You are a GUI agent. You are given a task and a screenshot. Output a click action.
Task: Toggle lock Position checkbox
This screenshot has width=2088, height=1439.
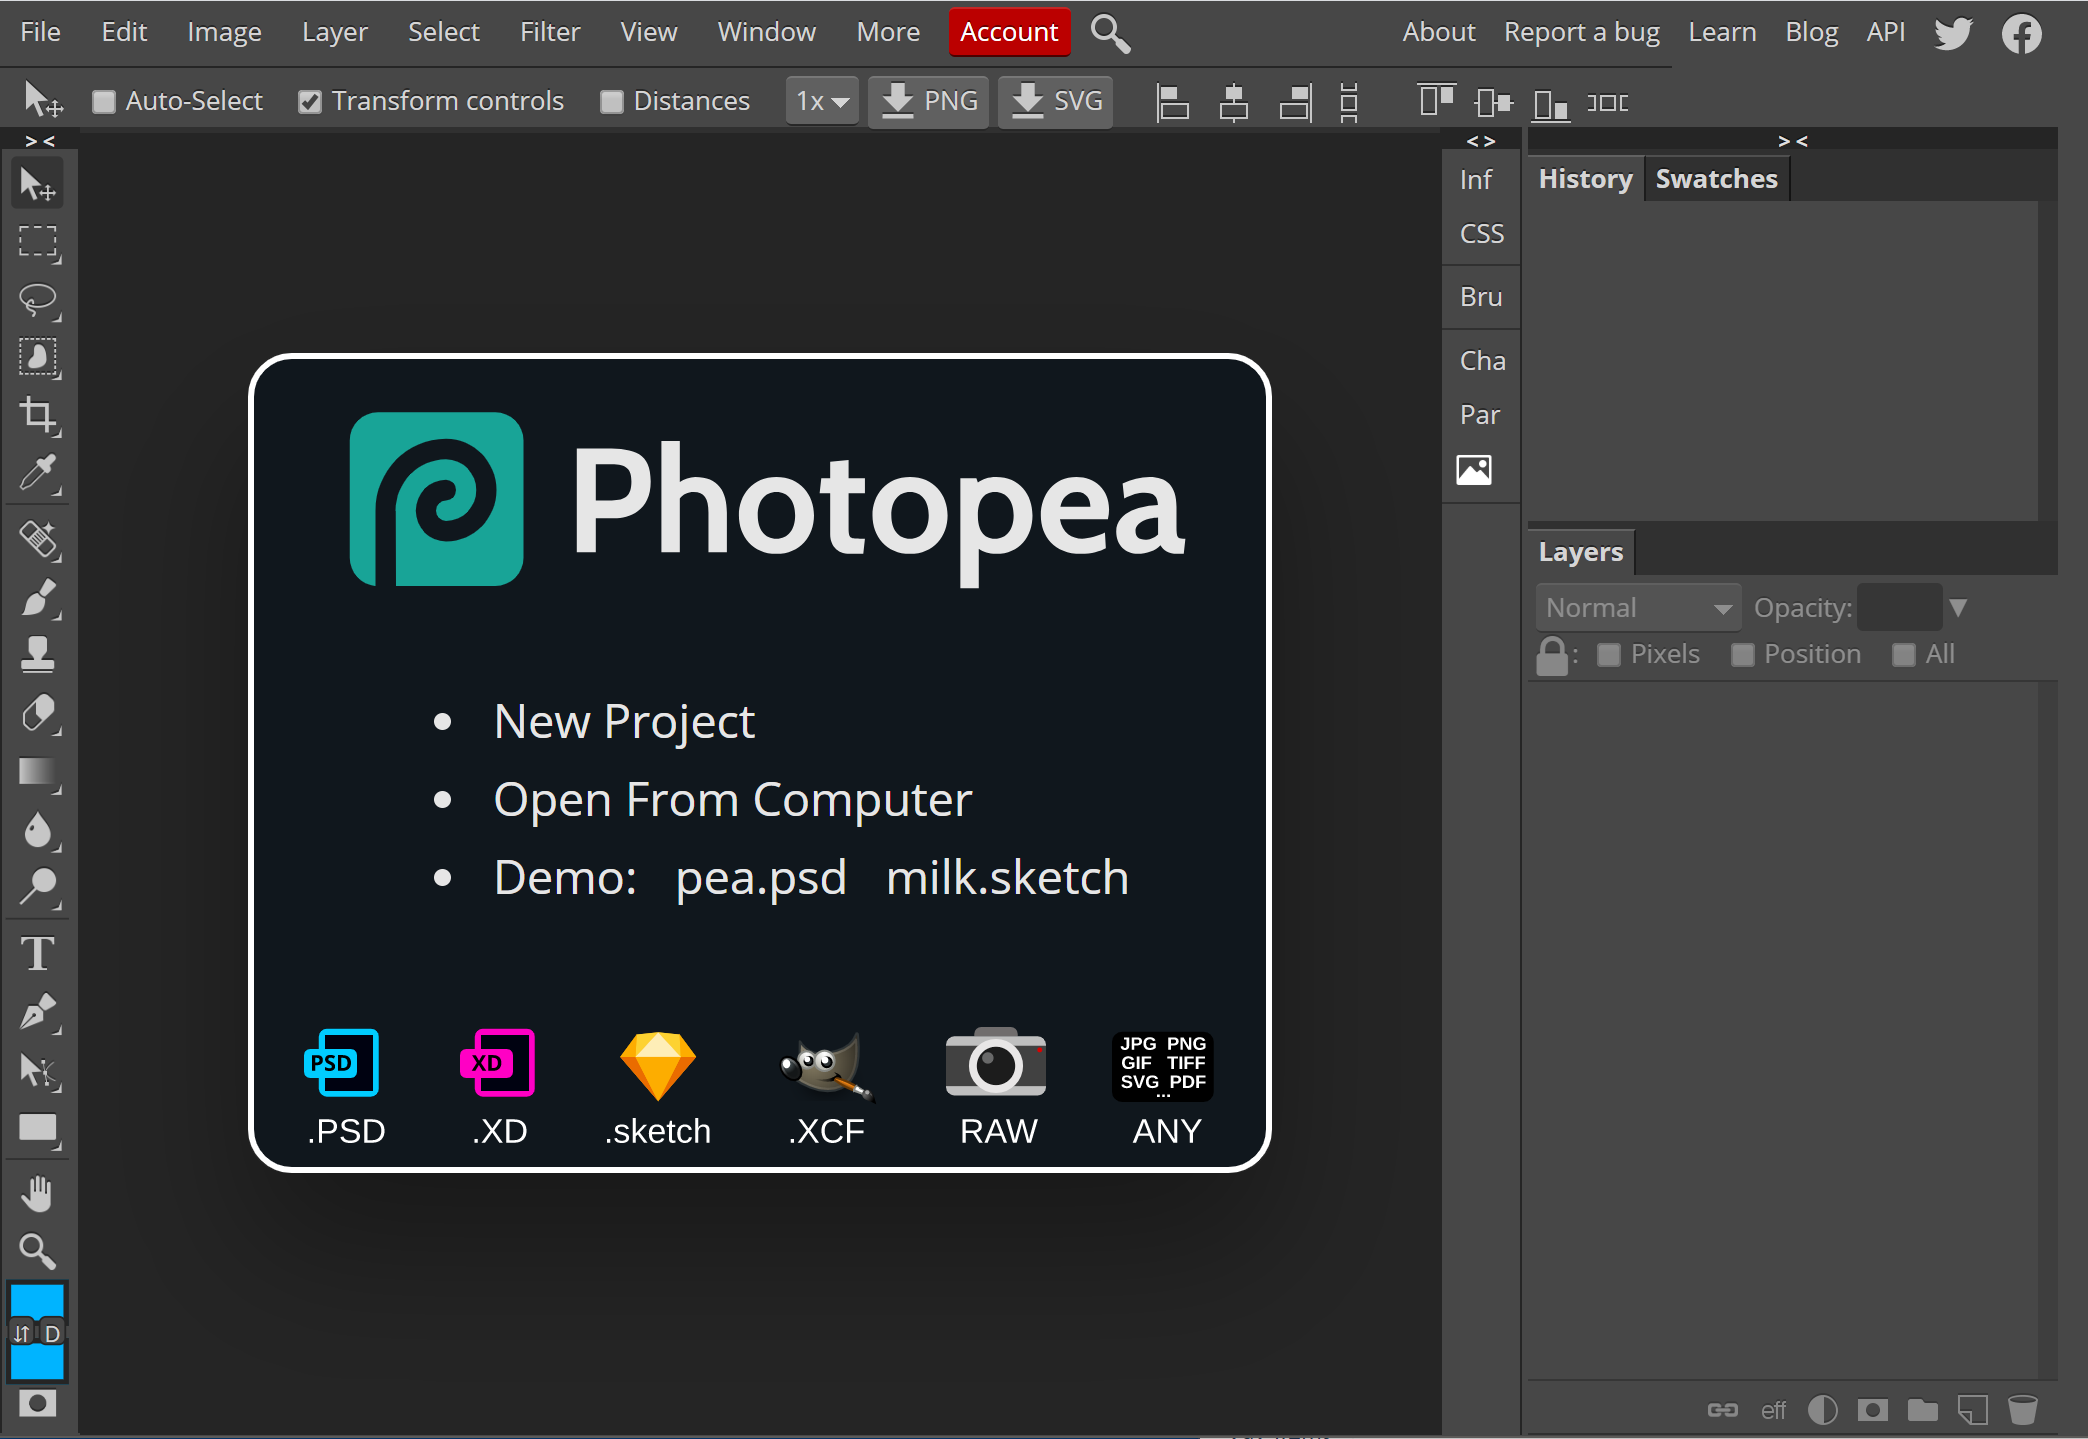[1742, 655]
